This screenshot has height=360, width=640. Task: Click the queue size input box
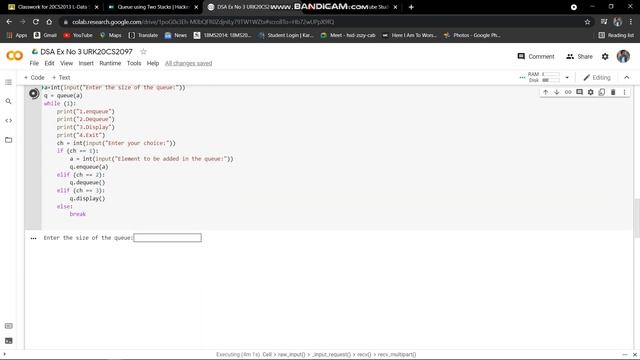click(167, 238)
